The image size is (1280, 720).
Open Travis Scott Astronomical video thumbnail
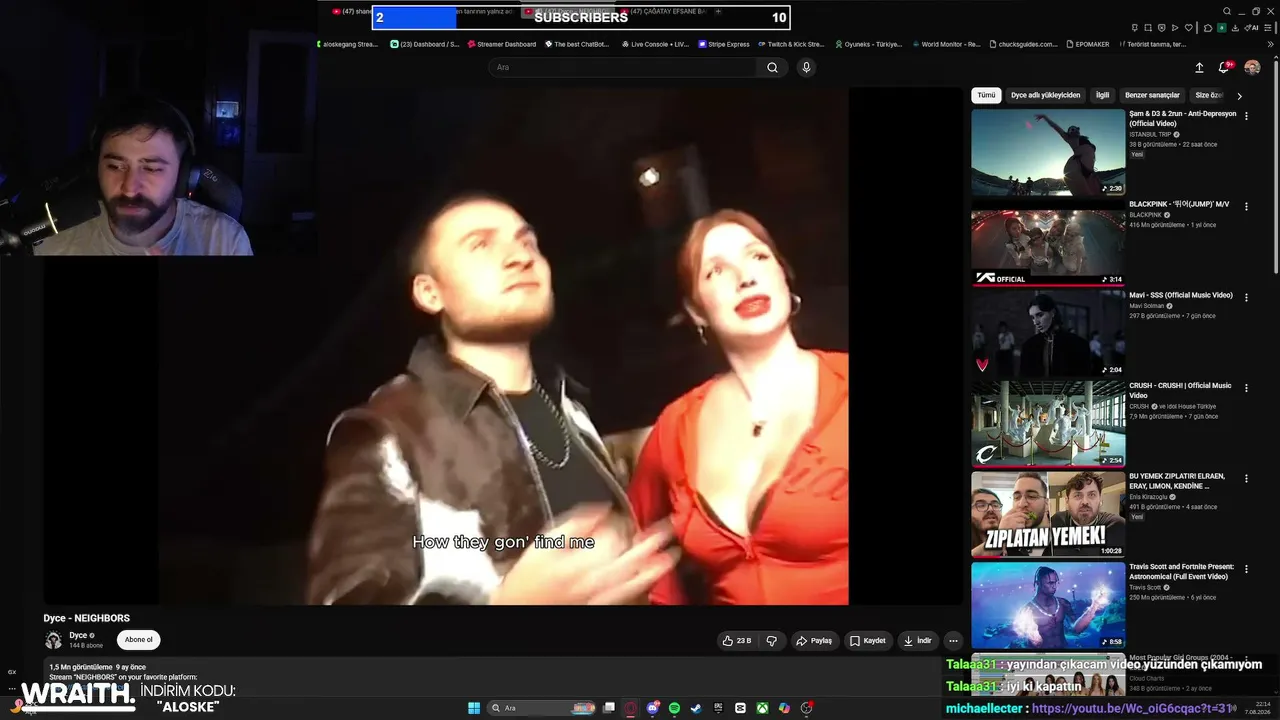(x=1048, y=605)
